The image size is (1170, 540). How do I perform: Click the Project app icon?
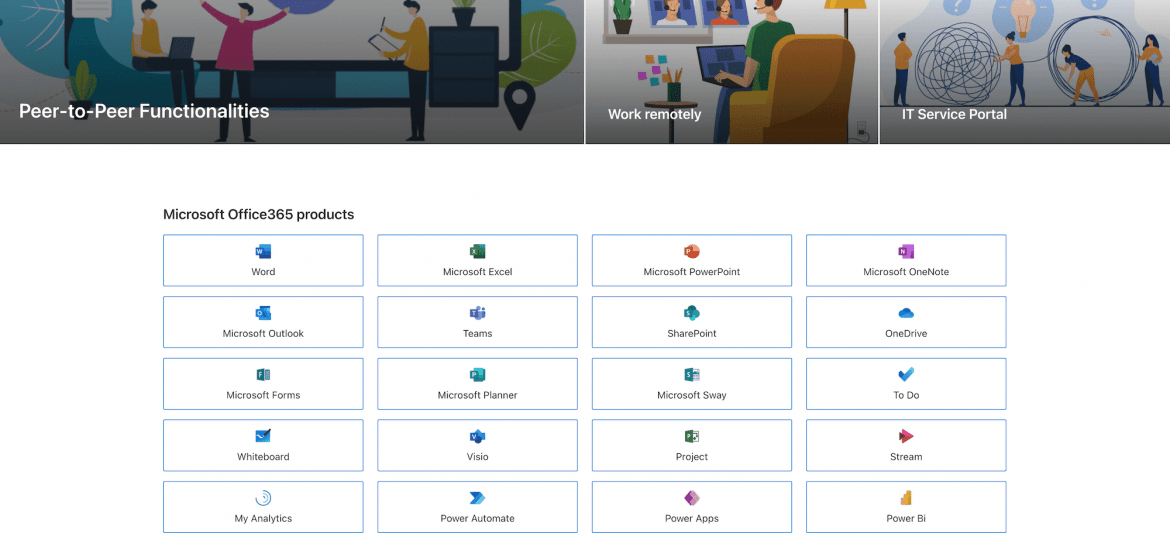(692, 436)
